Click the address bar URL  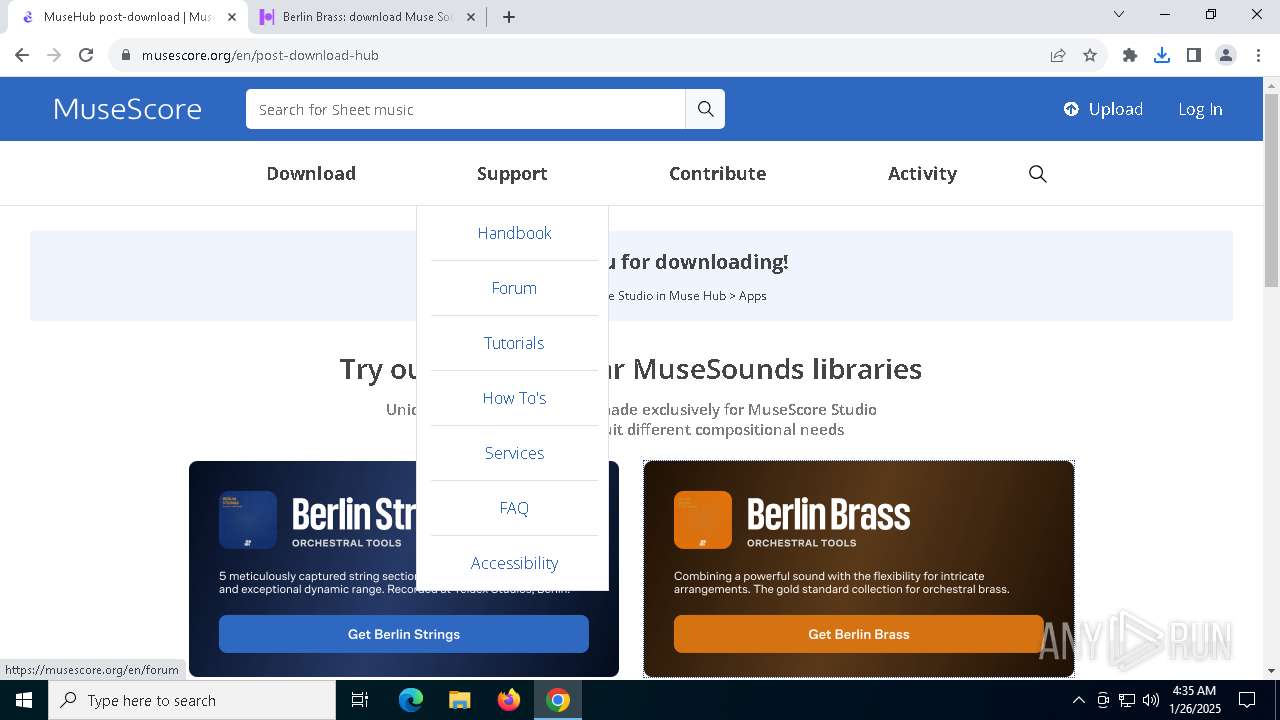(260, 55)
